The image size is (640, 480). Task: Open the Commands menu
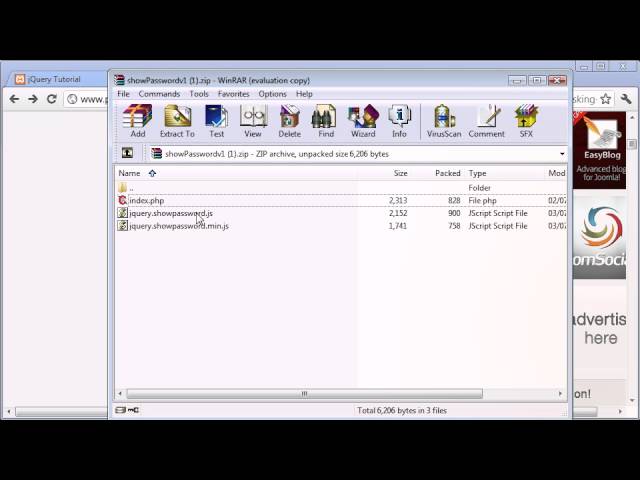(159, 94)
